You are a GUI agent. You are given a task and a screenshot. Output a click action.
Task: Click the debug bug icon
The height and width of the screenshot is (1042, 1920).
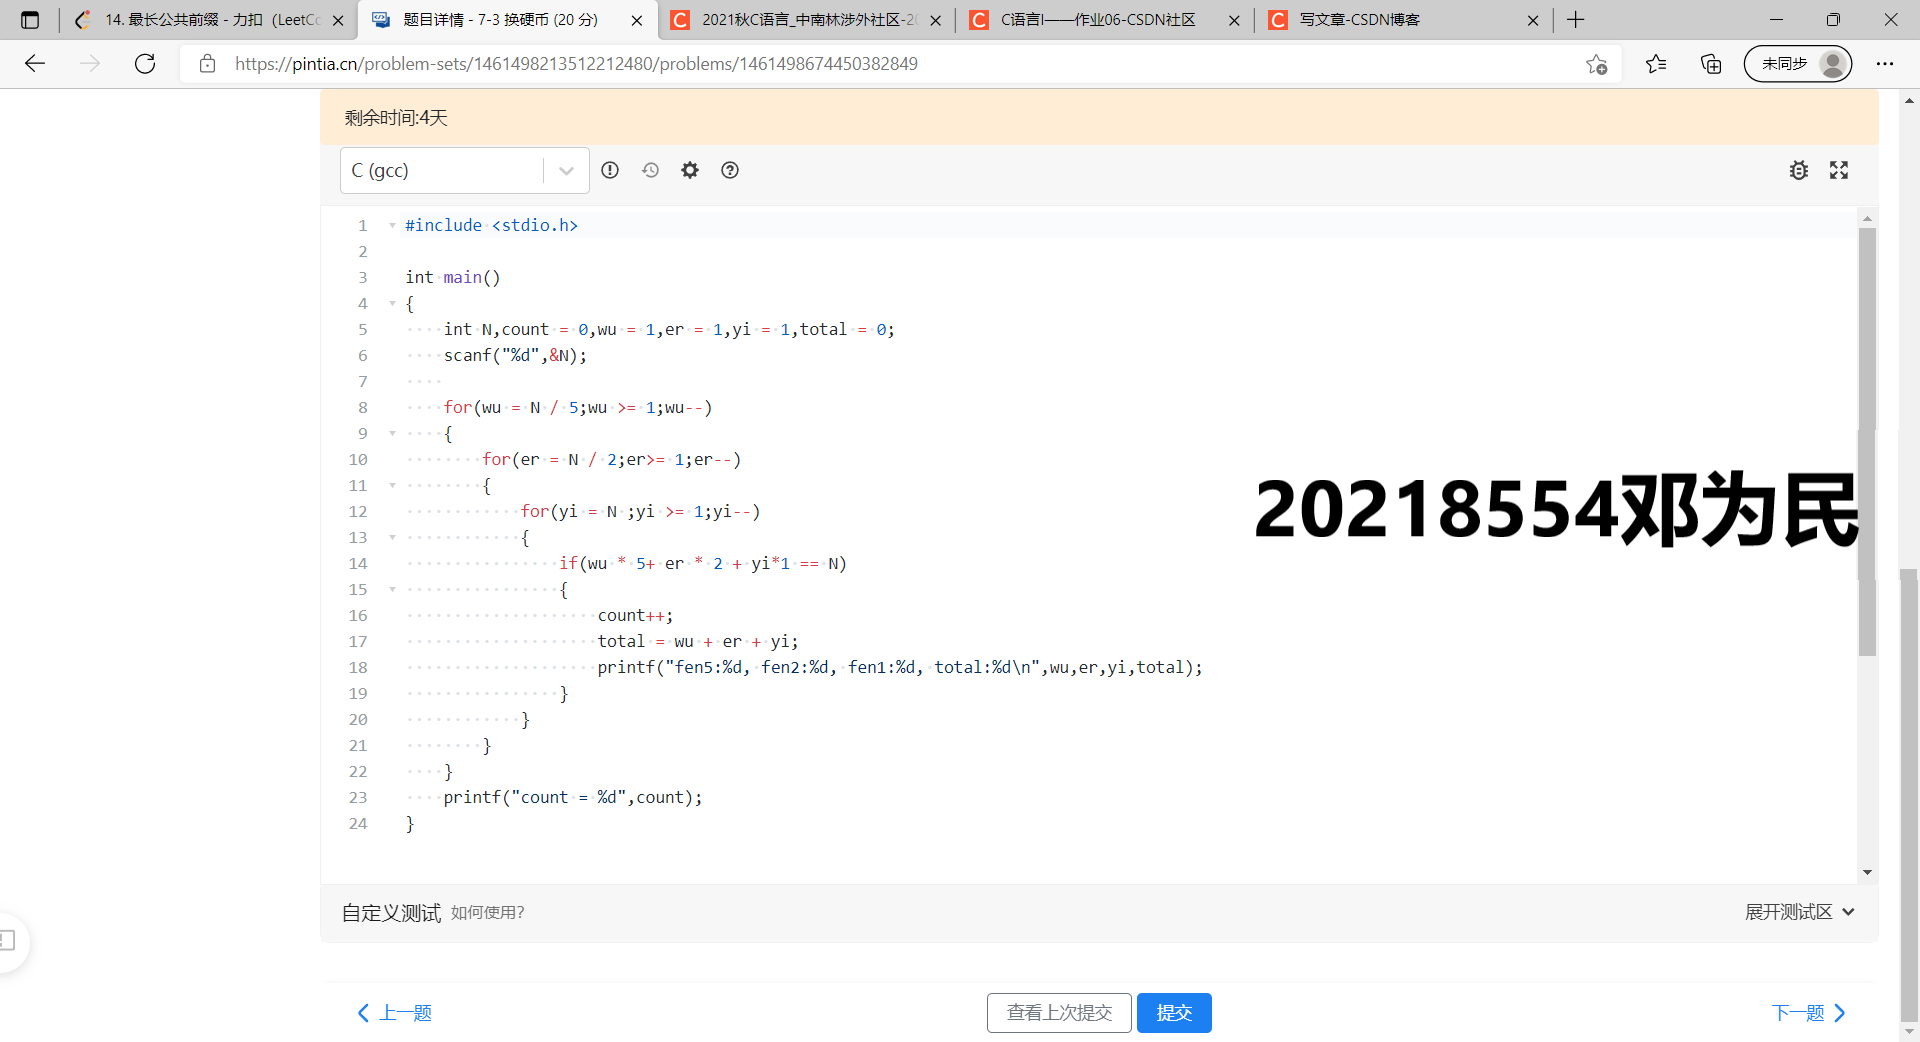(x=1799, y=170)
